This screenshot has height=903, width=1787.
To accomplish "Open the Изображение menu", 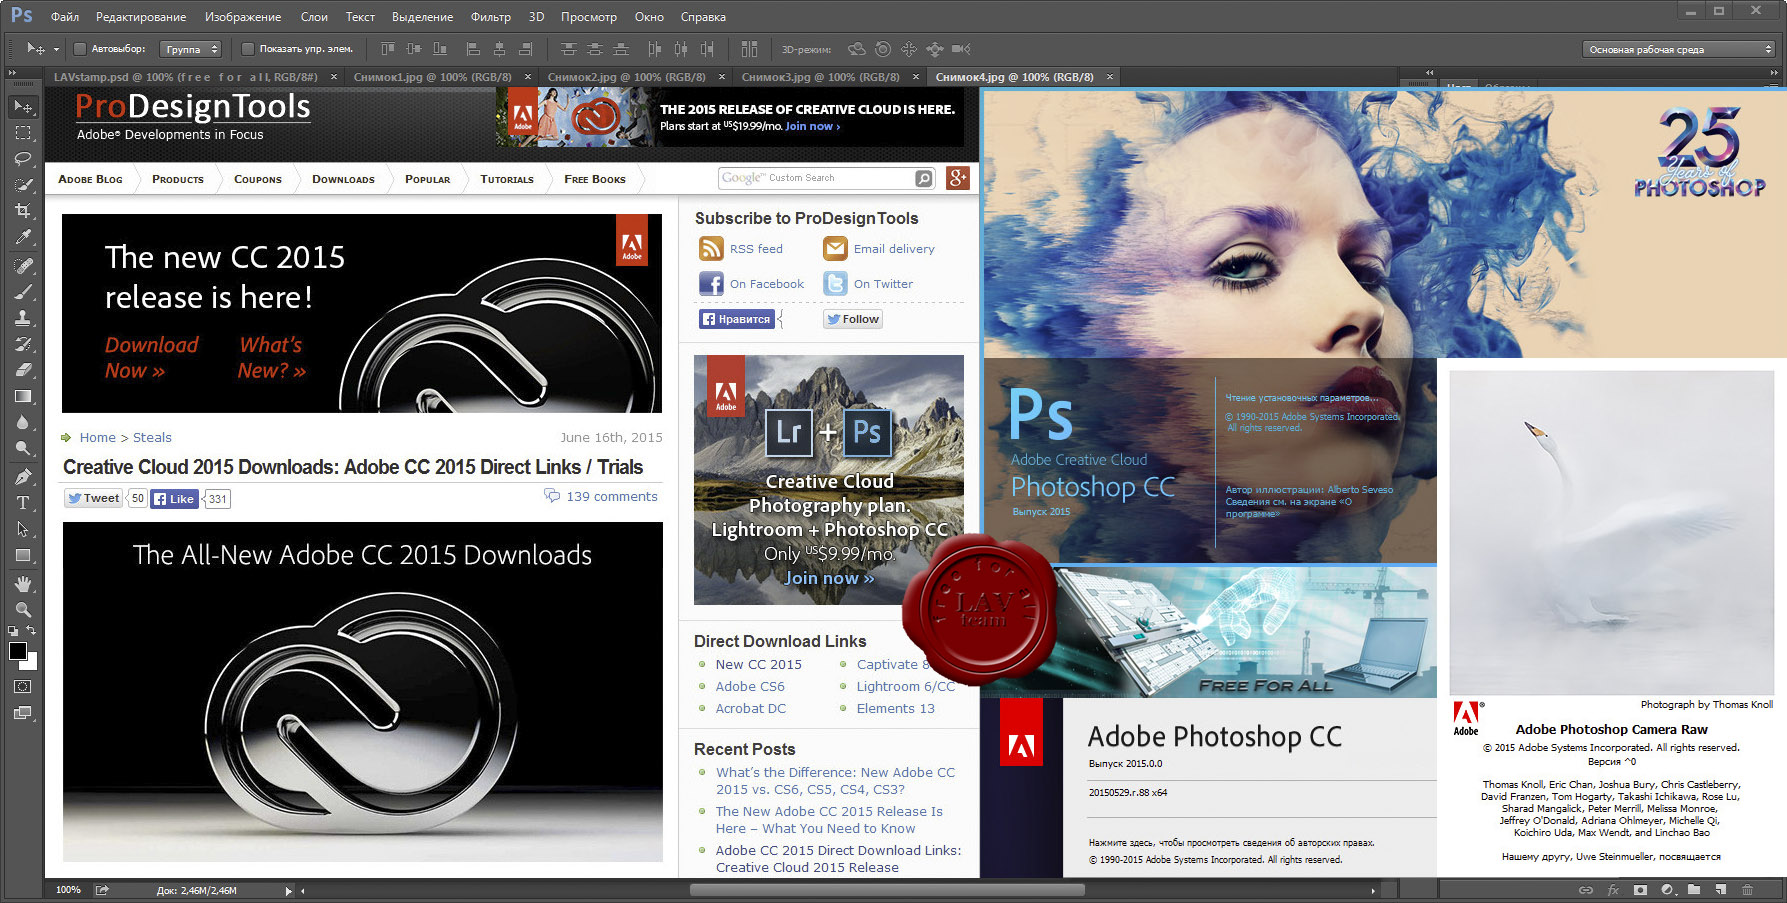I will 243,17.
